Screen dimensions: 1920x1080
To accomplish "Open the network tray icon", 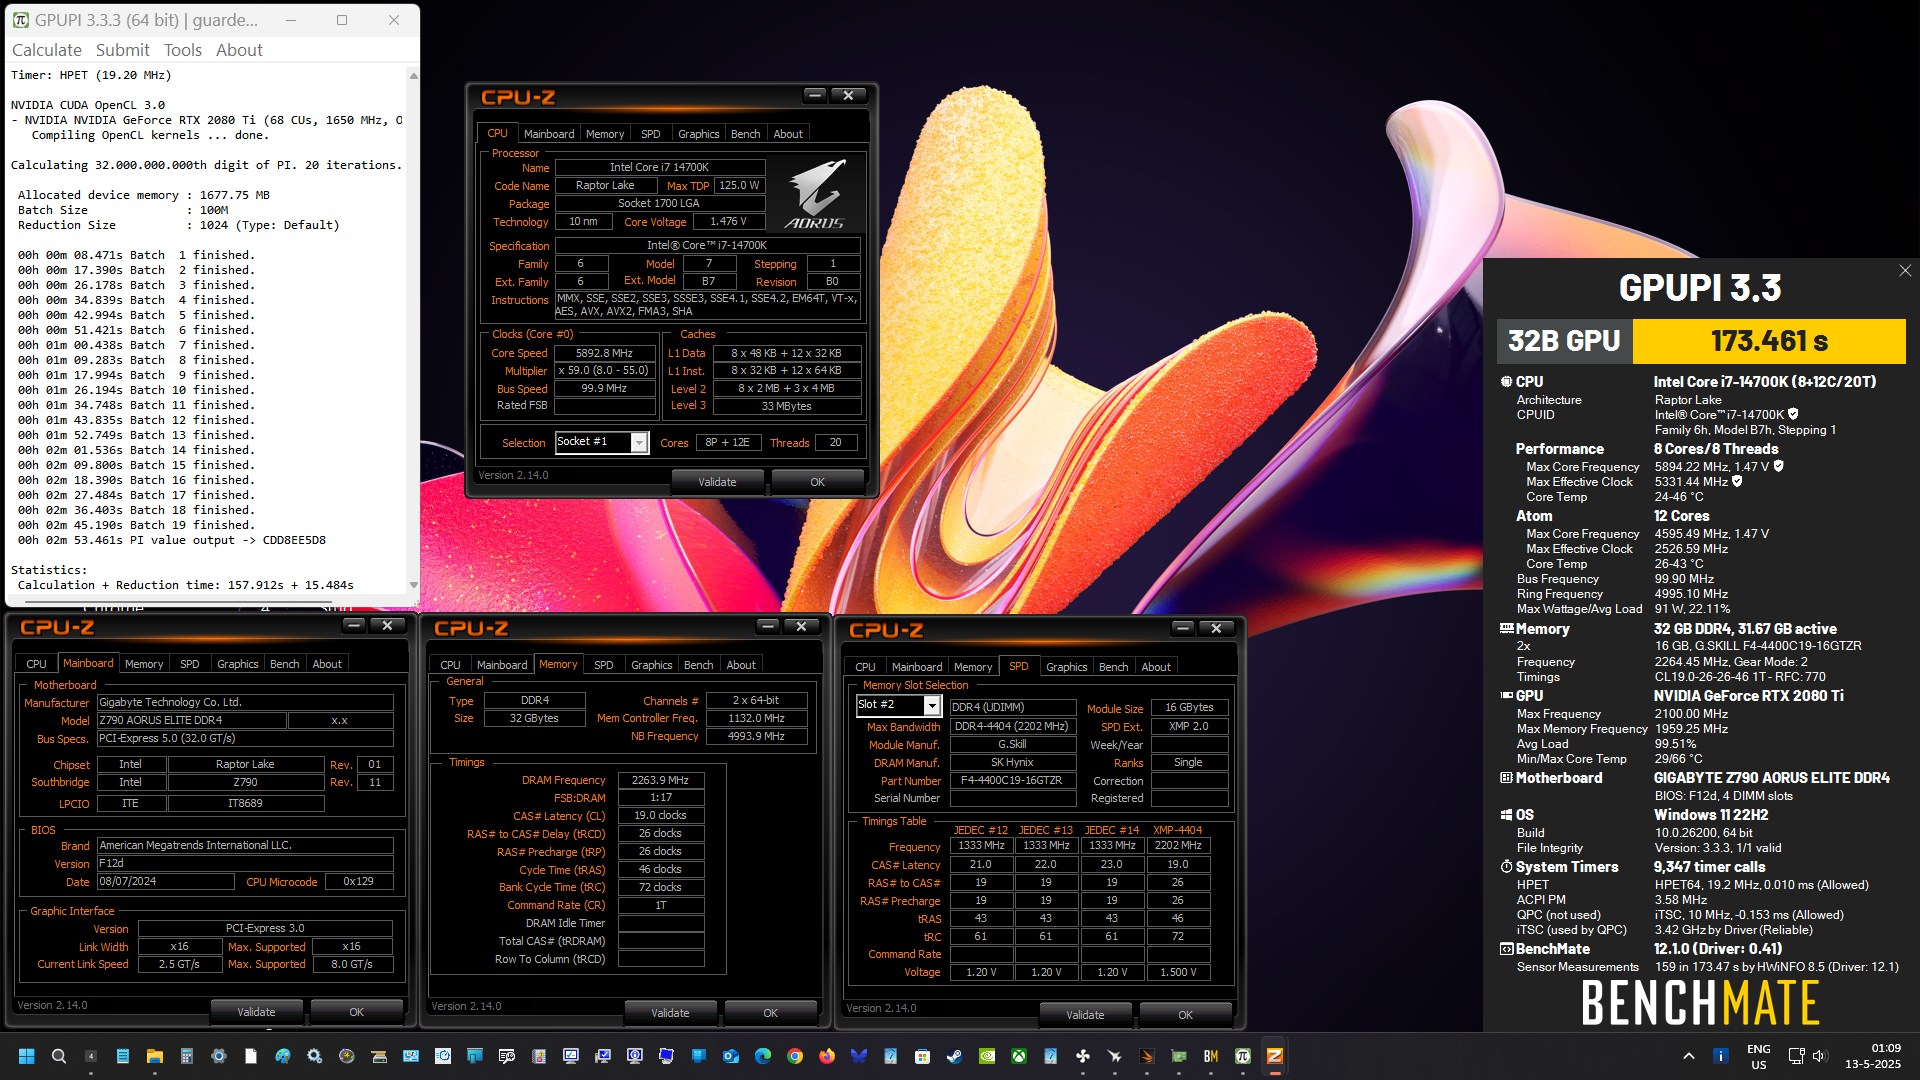I will 1797,1056.
